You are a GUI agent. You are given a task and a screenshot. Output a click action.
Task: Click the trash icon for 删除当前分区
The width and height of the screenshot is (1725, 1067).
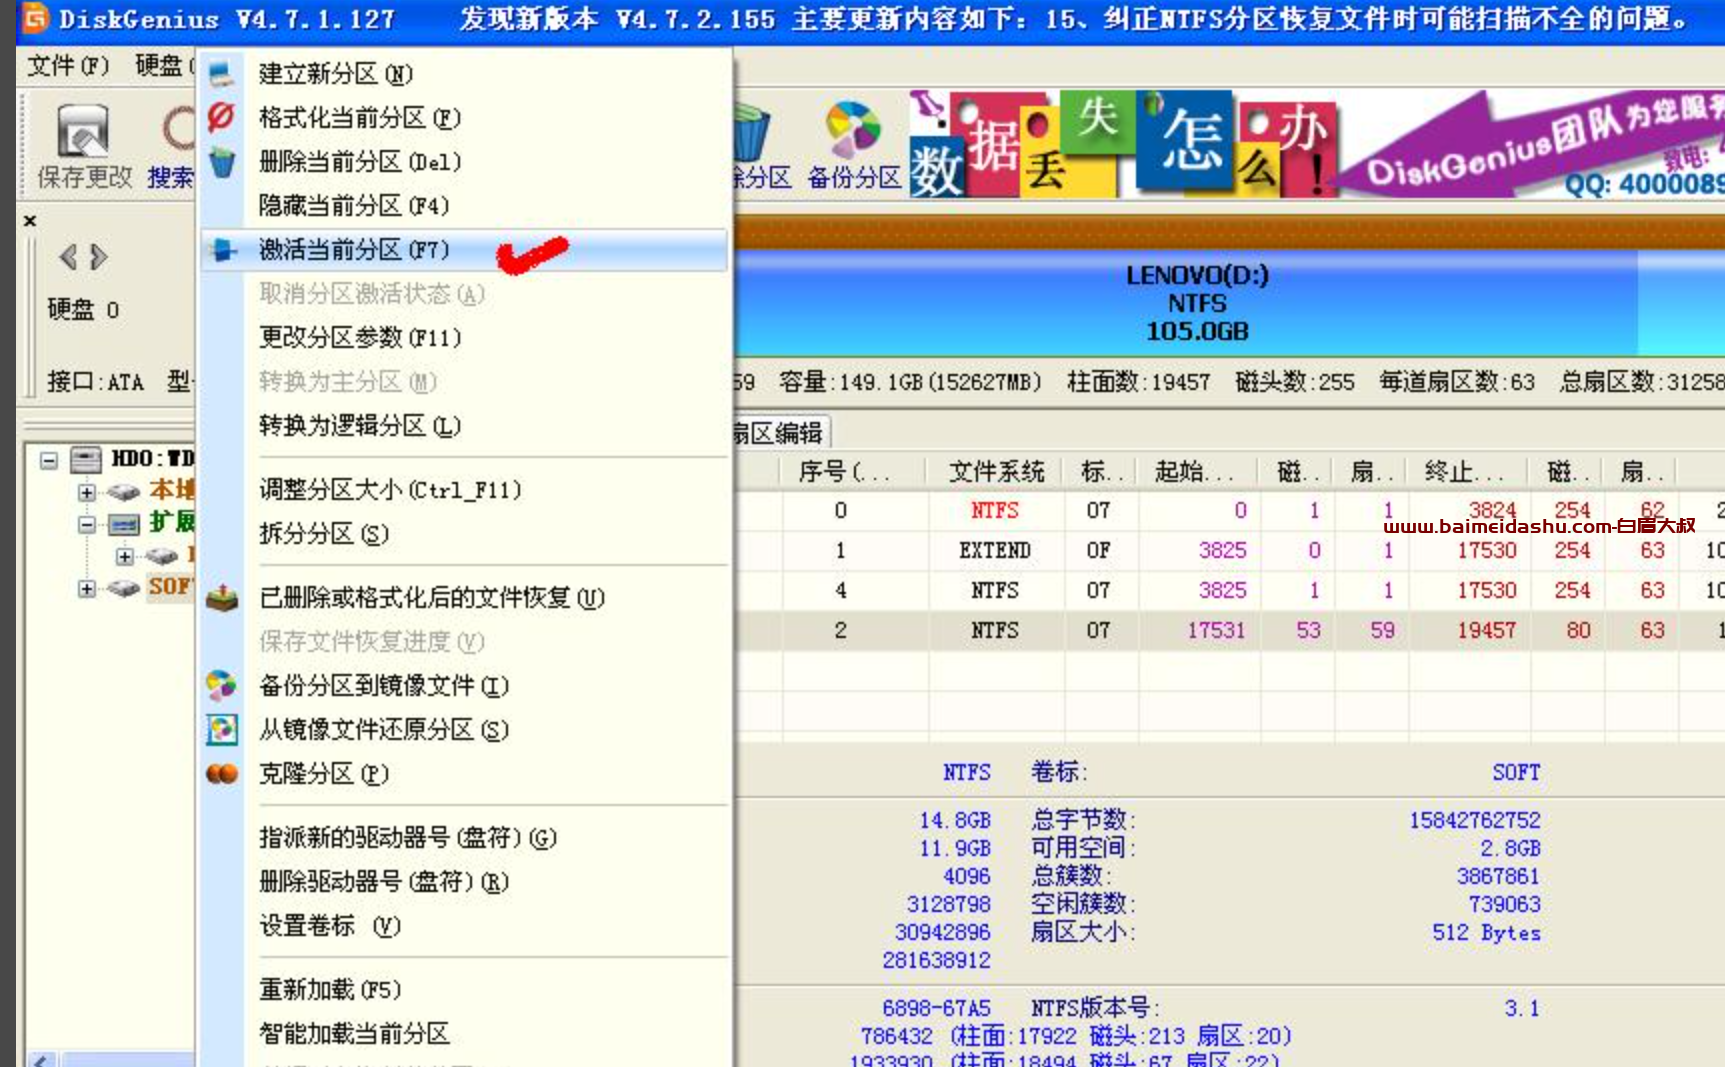click(221, 161)
